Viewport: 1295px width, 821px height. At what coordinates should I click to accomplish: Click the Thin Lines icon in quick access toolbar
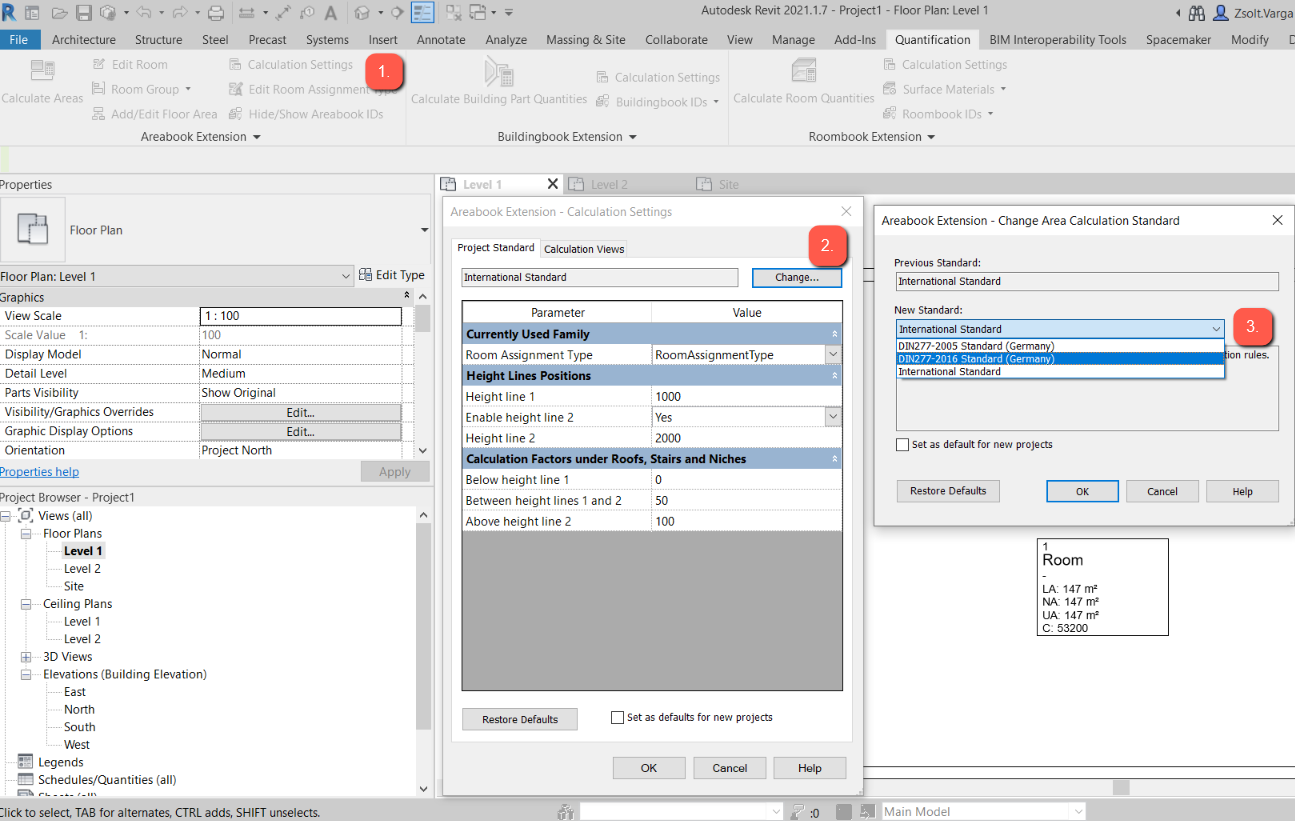[x=423, y=13]
